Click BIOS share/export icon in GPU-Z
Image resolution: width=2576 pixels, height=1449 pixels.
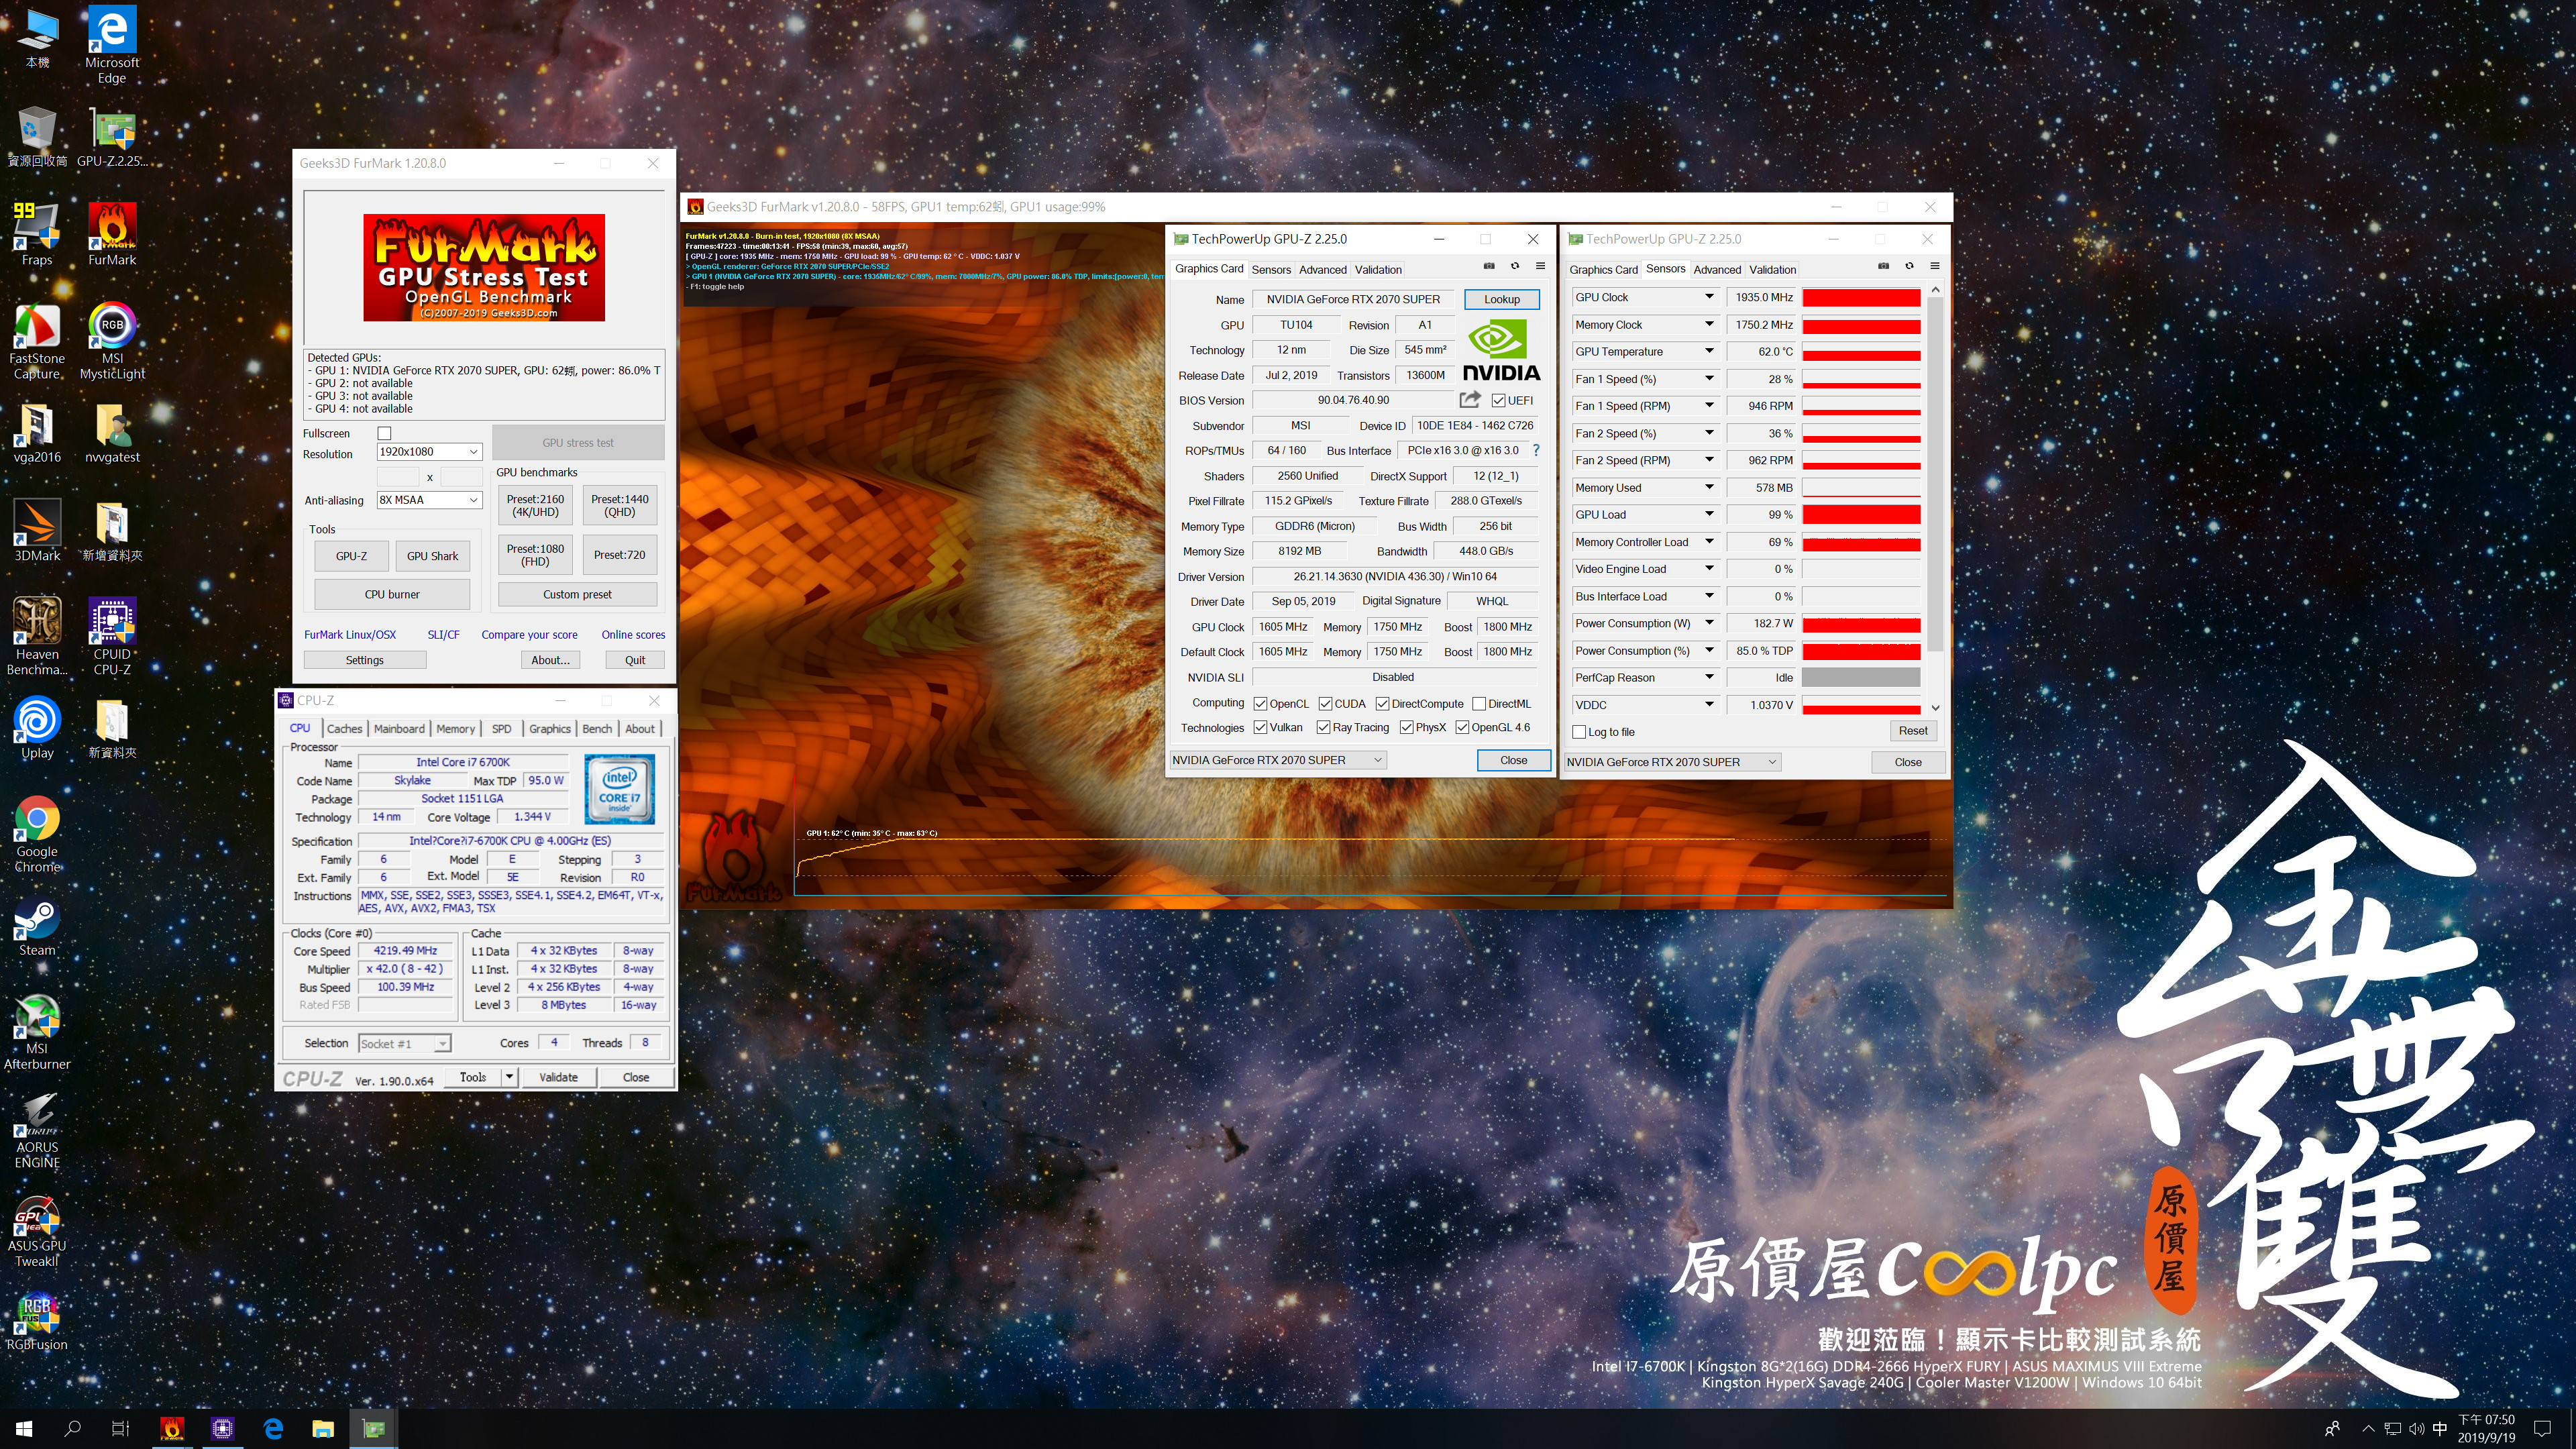[1469, 400]
